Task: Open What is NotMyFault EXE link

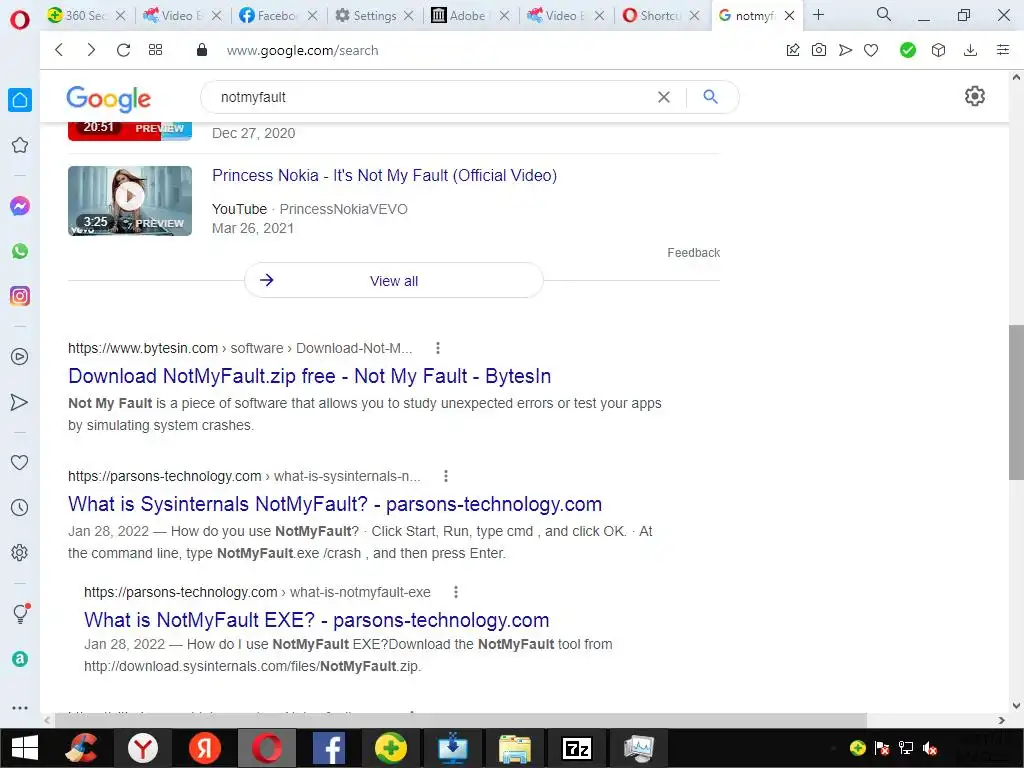Action: (x=317, y=620)
